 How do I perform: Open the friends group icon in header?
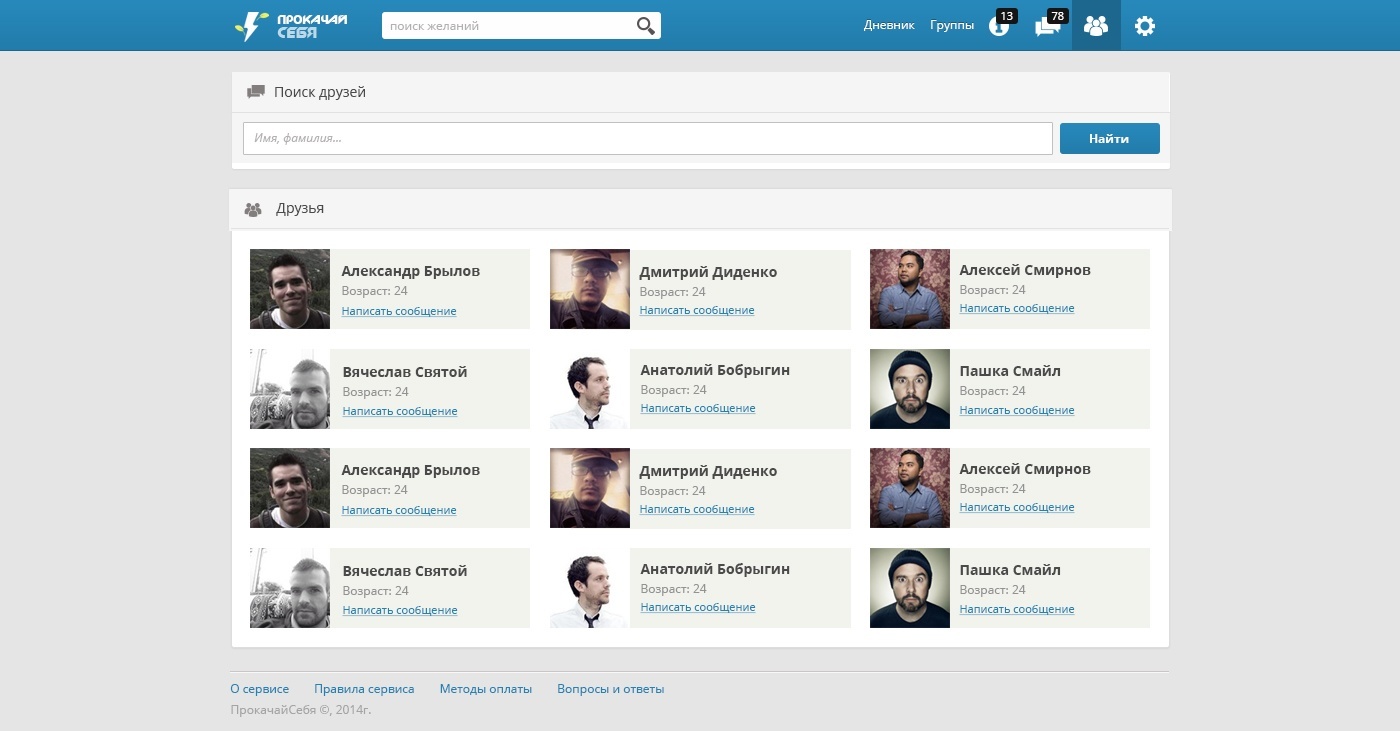[x=1096, y=26]
